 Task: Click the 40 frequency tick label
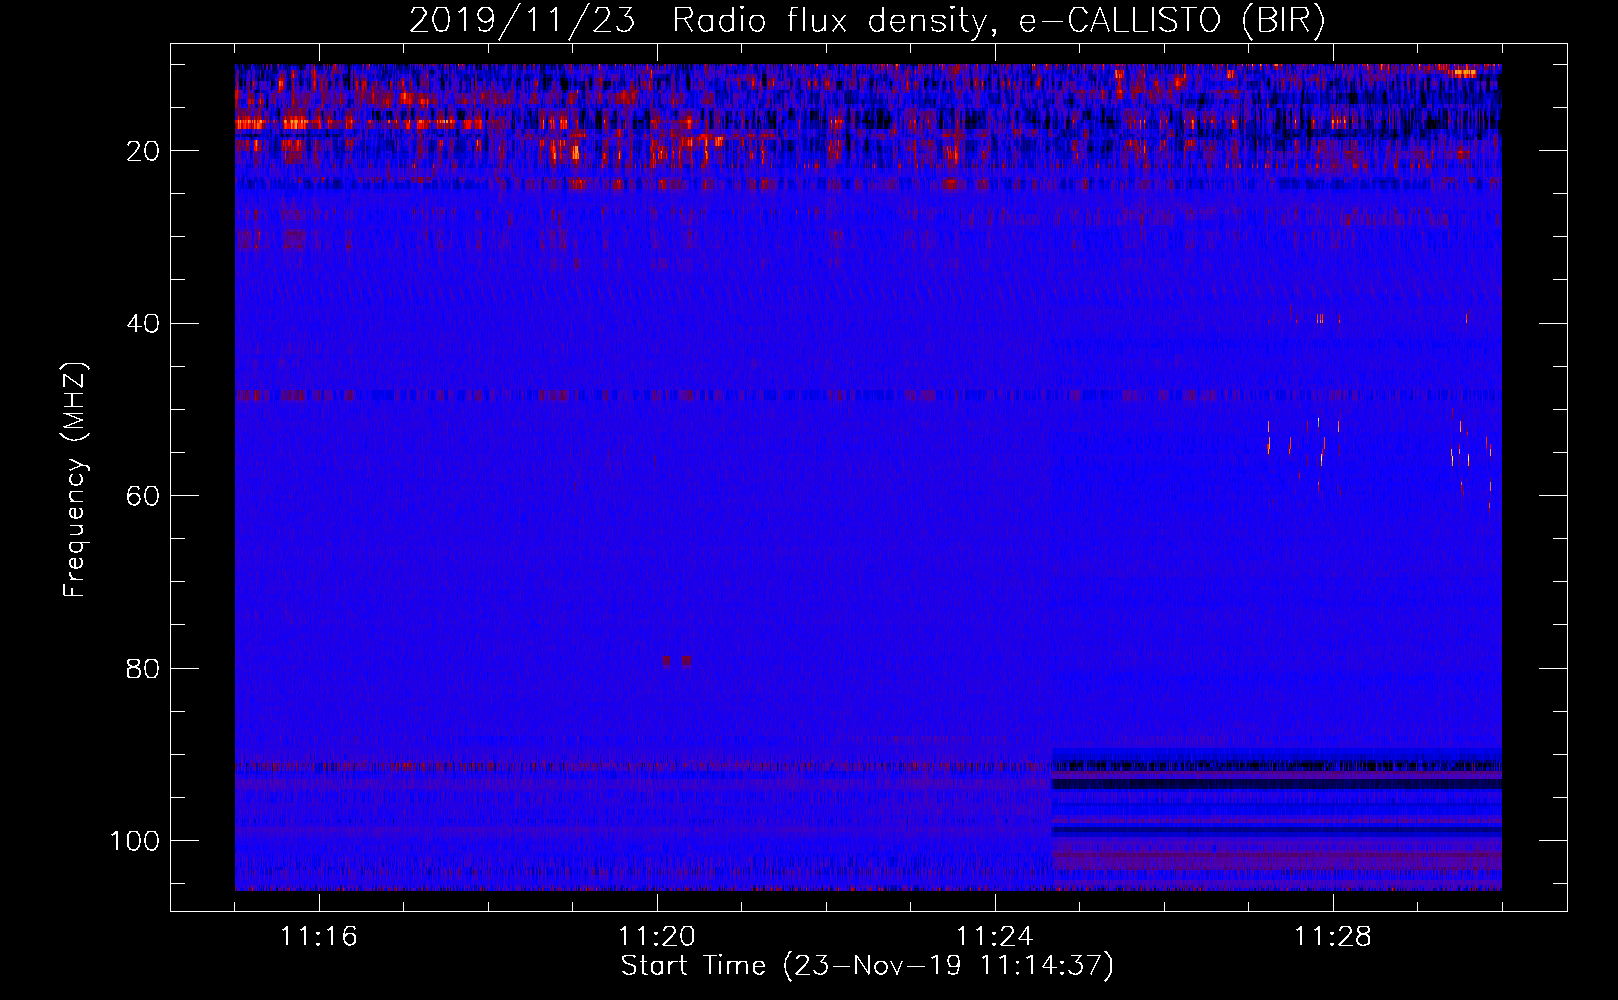point(143,323)
